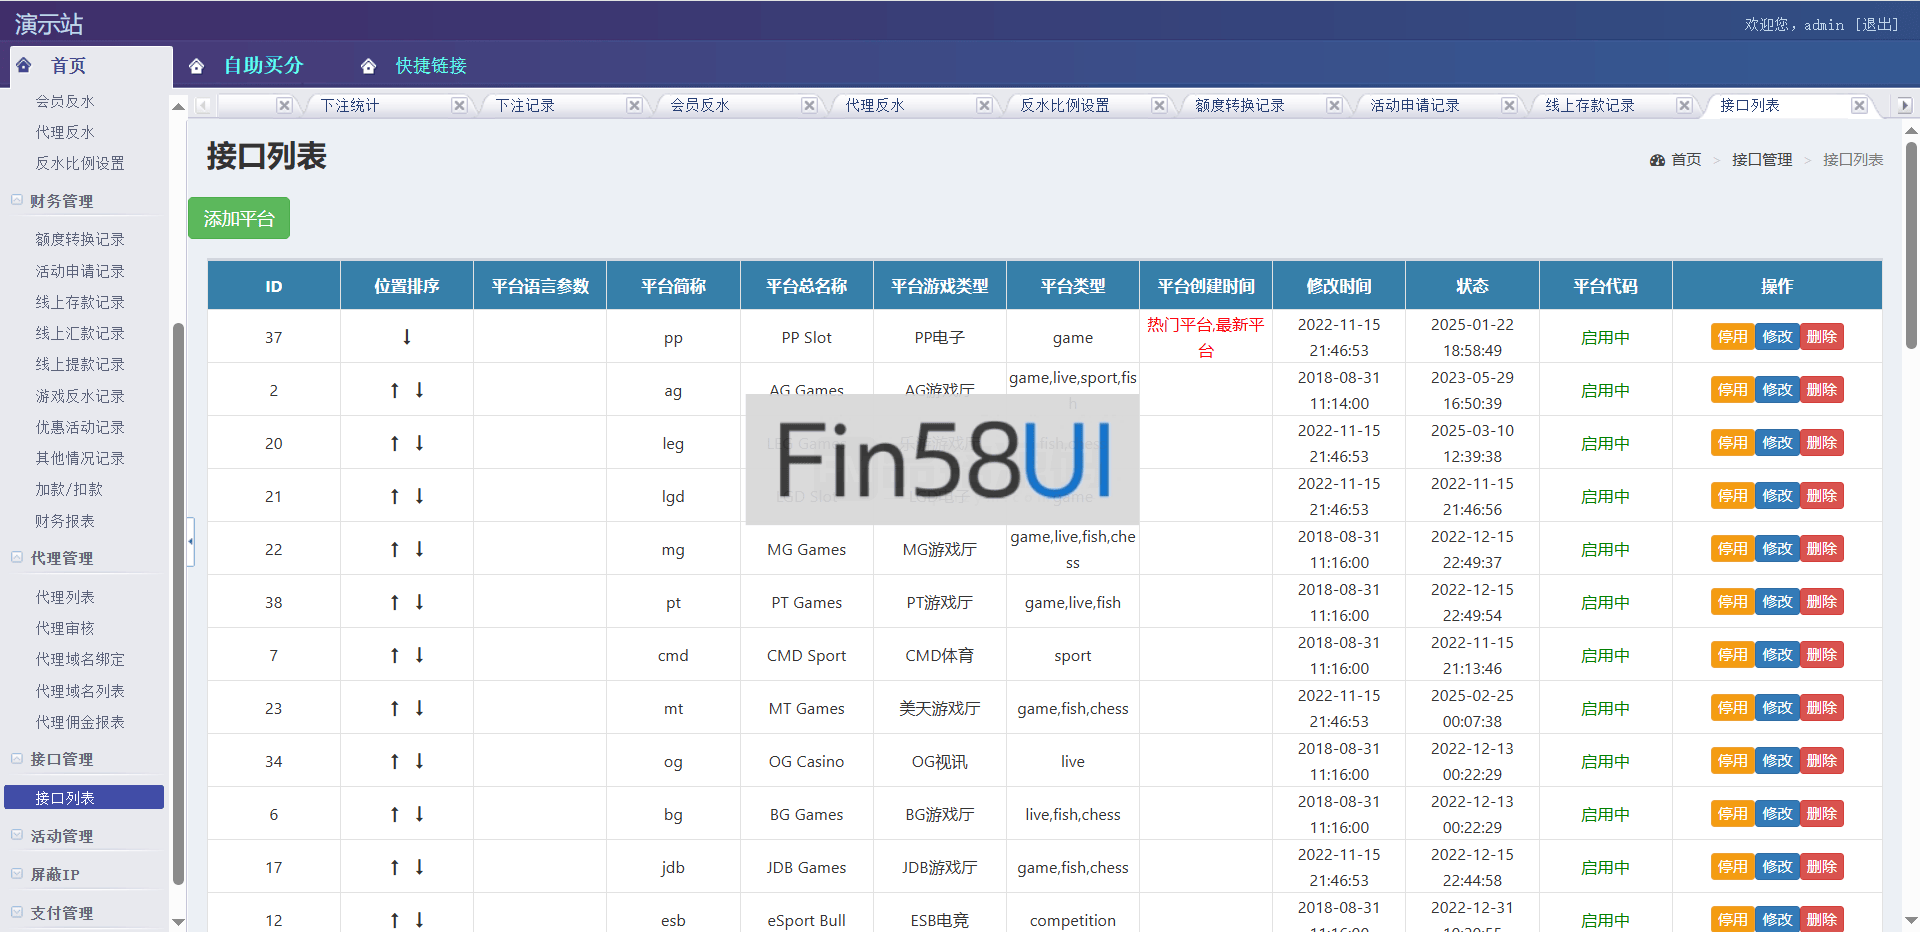Click the home icon beside 自助买分
The height and width of the screenshot is (932, 1920).
[197, 66]
